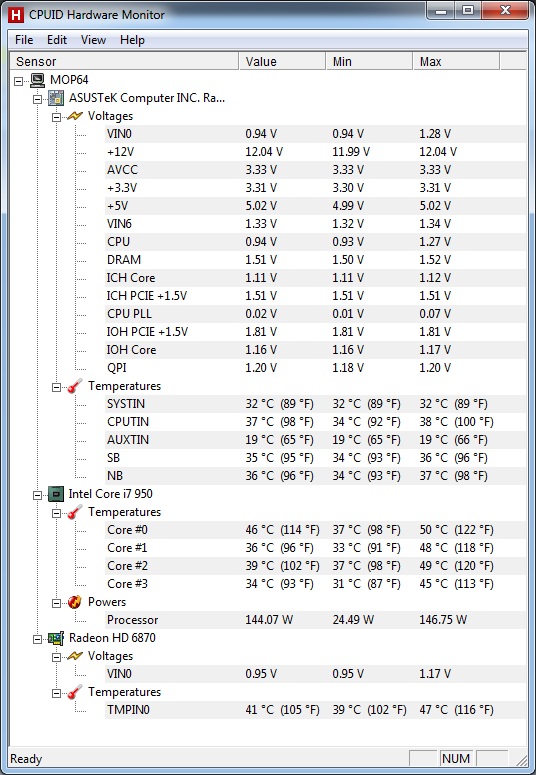Select the Intel Core i7 950 chip icon
This screenshot has width=536, height=775.
(56, 494)
